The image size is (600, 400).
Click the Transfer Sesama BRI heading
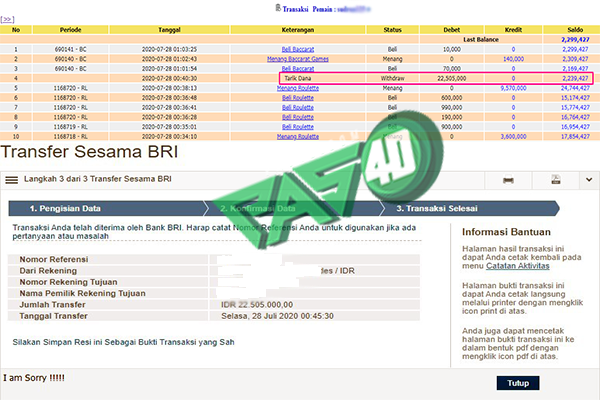tap(89, 152)
